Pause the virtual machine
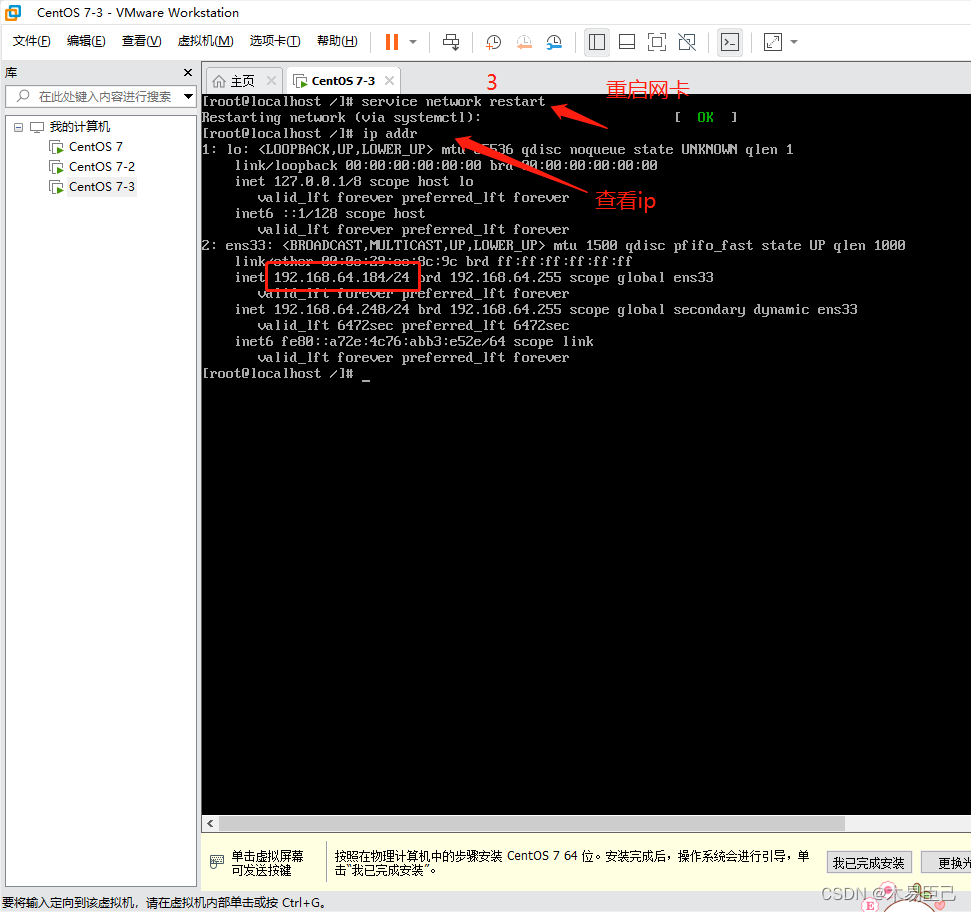 click(391, 42)
